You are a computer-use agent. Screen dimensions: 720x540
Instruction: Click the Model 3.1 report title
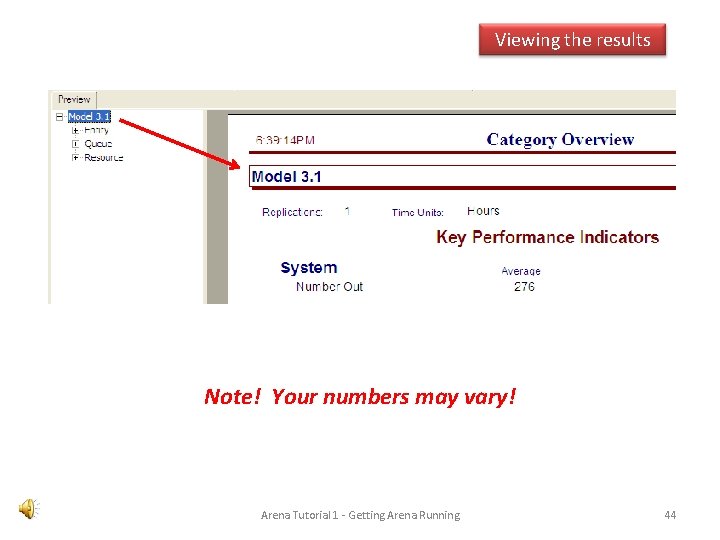[287, 177]
